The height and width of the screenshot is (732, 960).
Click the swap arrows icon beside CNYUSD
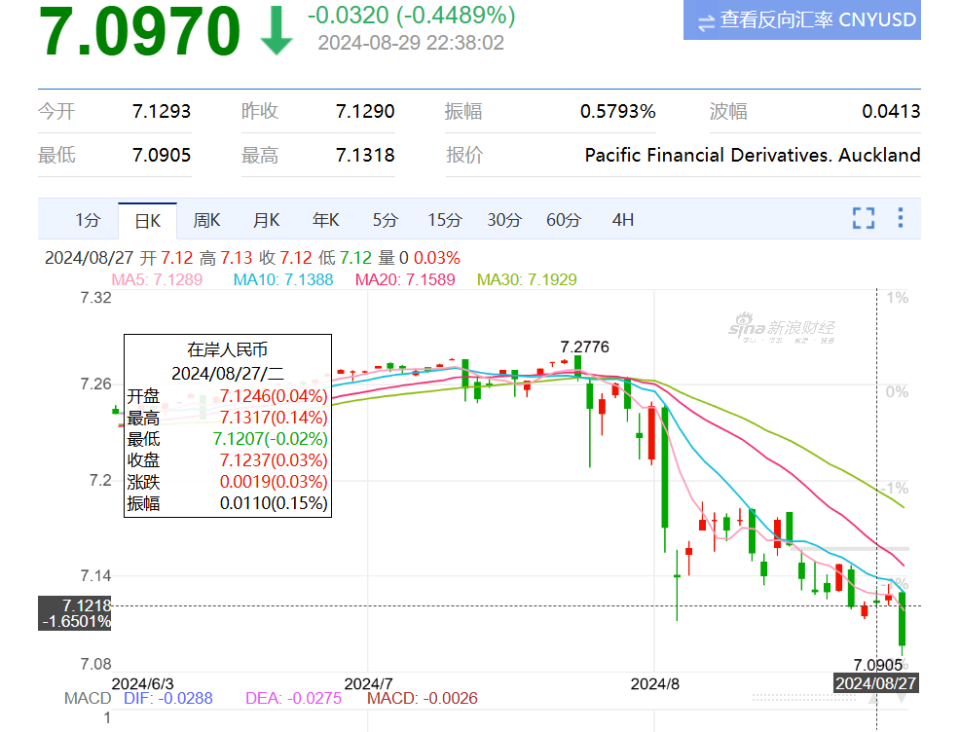pos(706,23)
